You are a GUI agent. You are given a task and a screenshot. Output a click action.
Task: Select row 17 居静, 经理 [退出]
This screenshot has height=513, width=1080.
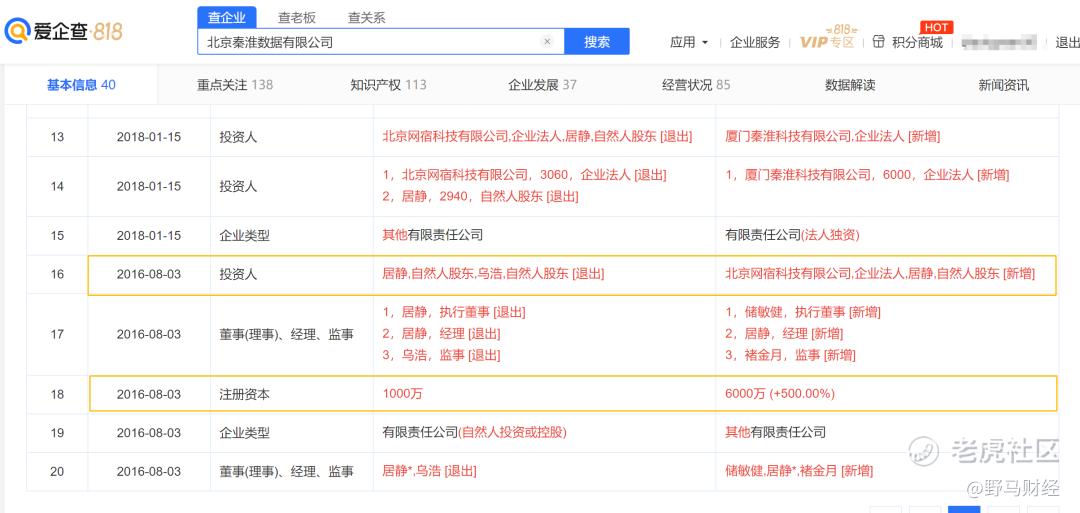point(442,334)
